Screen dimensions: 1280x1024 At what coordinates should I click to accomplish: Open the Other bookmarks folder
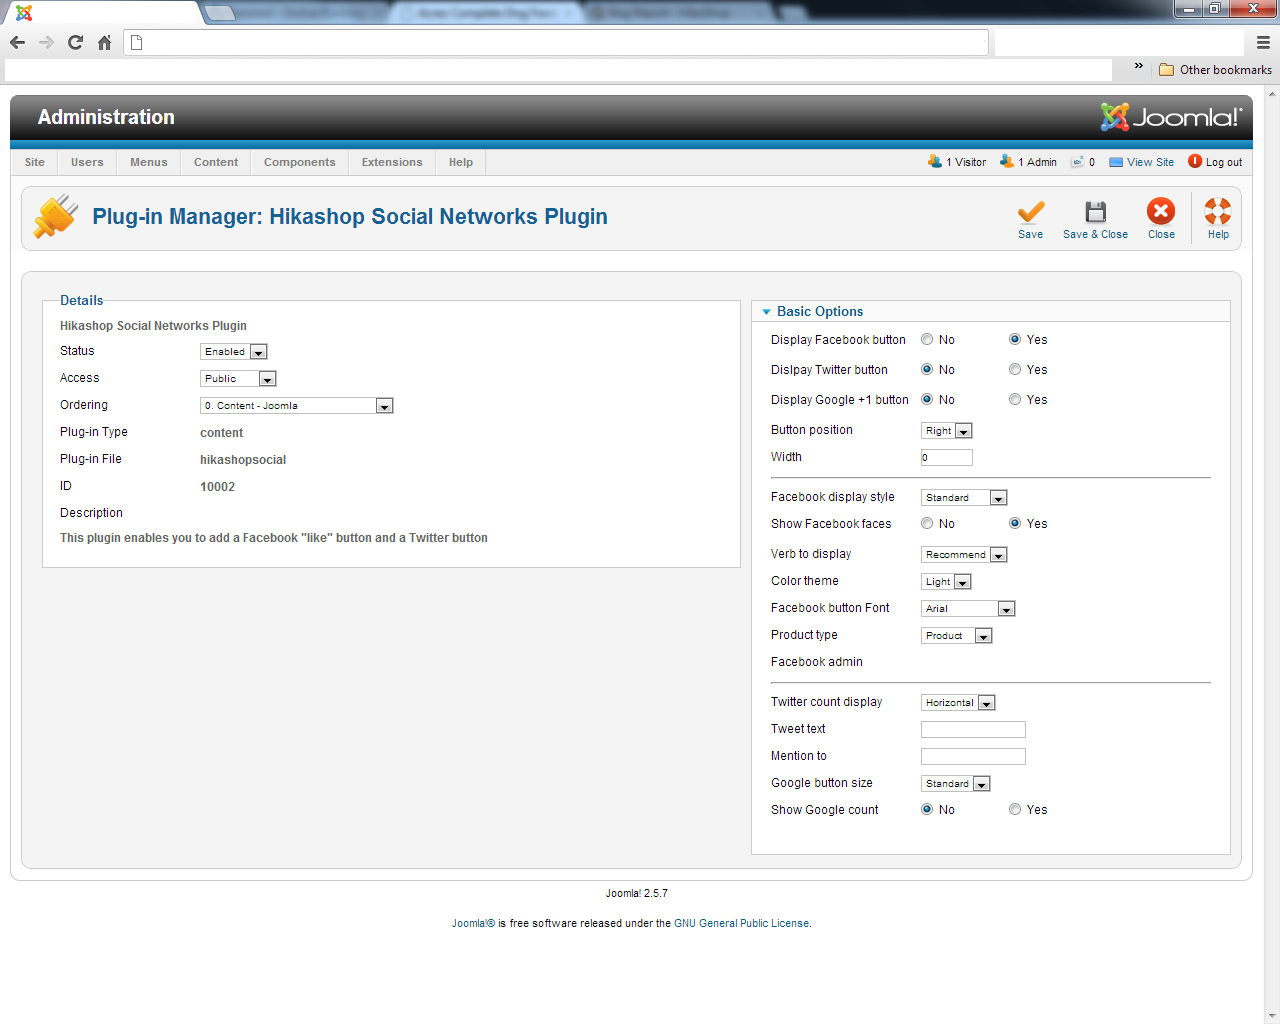point(1215,70)
